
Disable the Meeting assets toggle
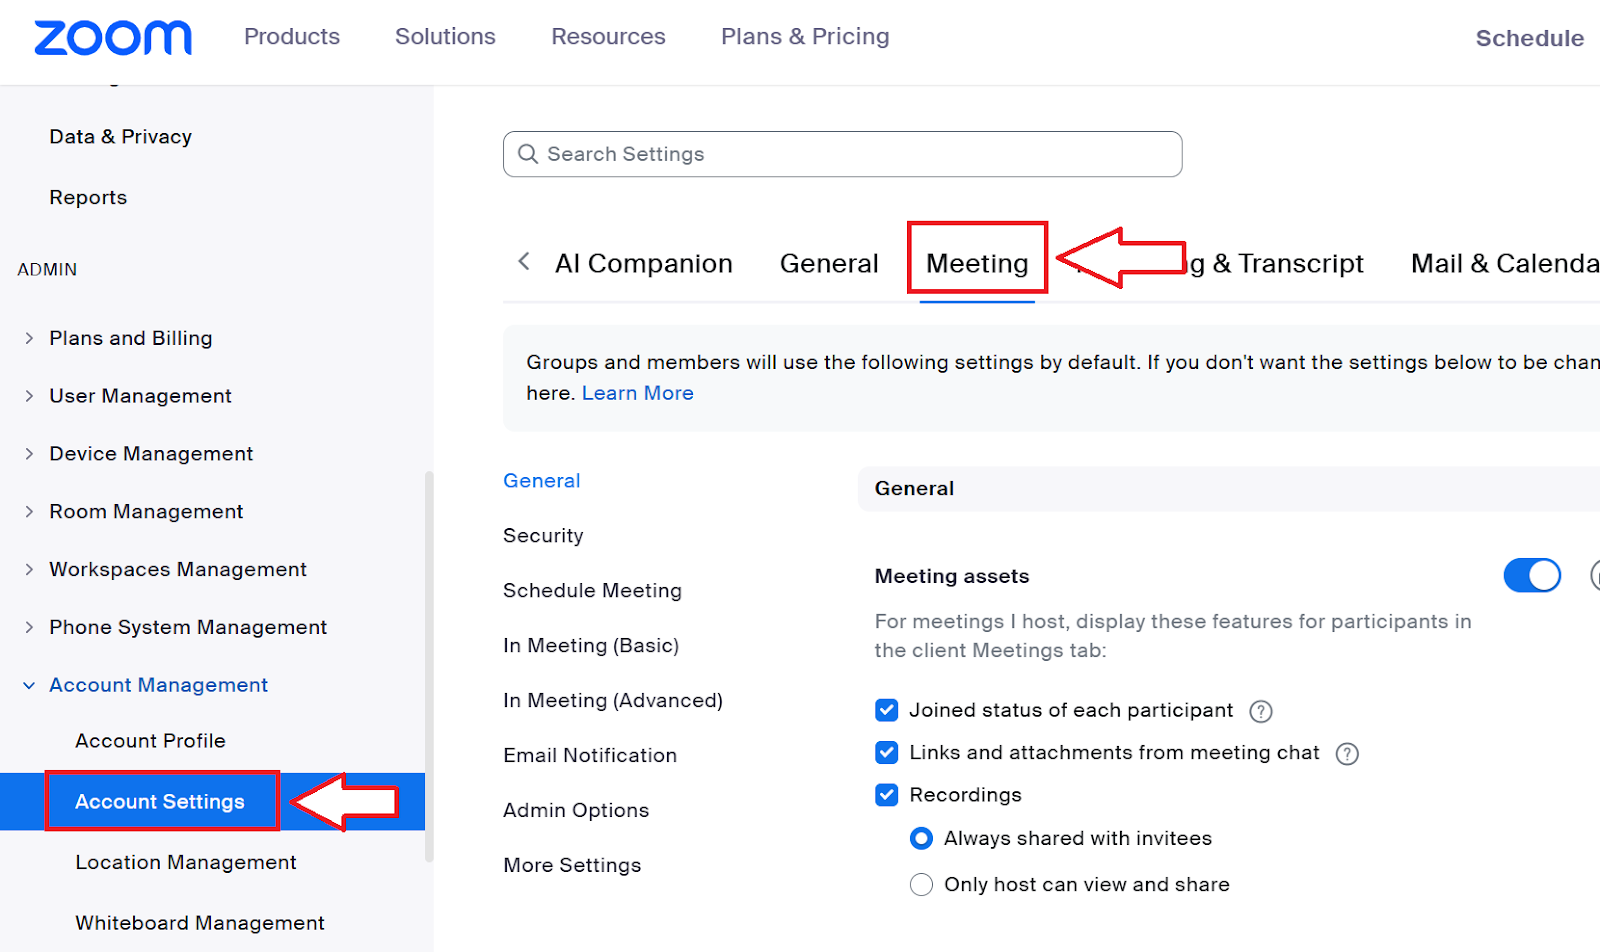(x=1531, y=575)
